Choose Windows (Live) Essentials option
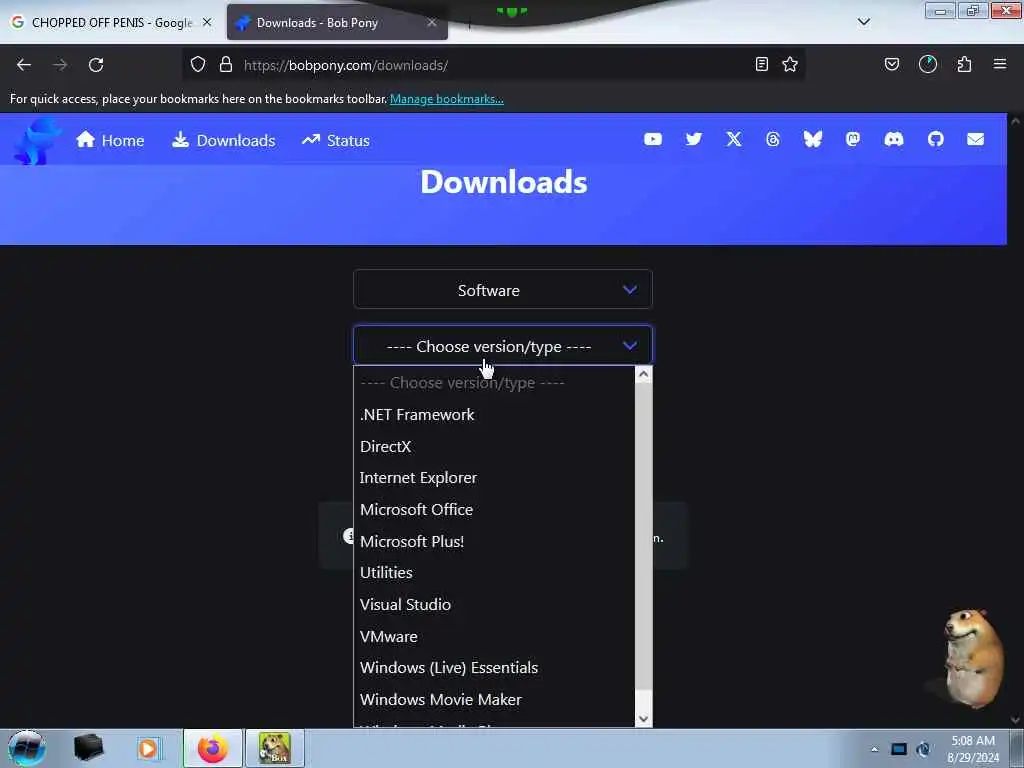1024x768 pixels. [x=494, y=667]
